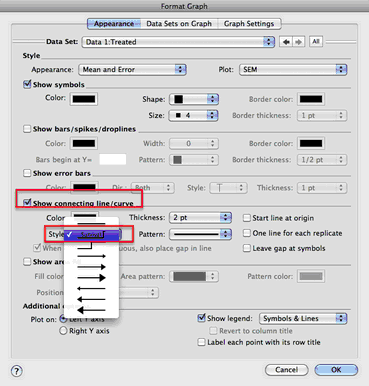Uncheck Show connecting line/curve
The image size is (369, 386).
[x=27, y=203]
